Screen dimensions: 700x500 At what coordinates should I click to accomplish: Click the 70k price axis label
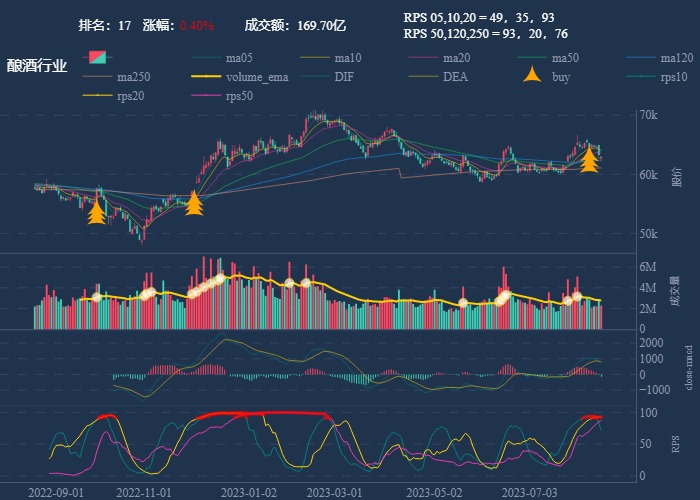(x=648, y=115)
